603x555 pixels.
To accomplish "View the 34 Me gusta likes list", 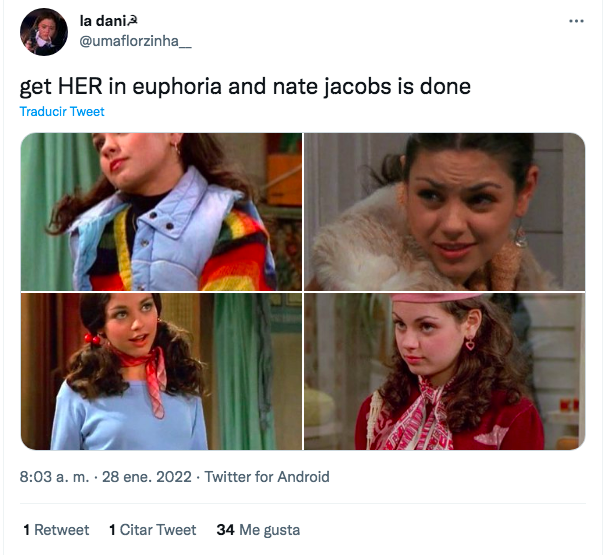I will pos(258,530).
